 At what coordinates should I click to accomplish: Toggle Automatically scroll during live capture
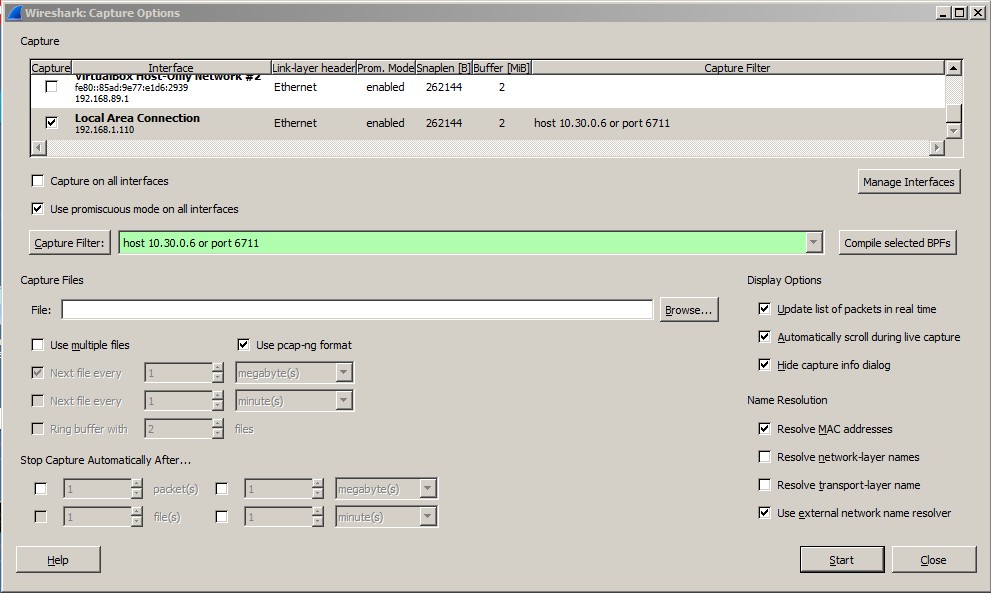764,336
